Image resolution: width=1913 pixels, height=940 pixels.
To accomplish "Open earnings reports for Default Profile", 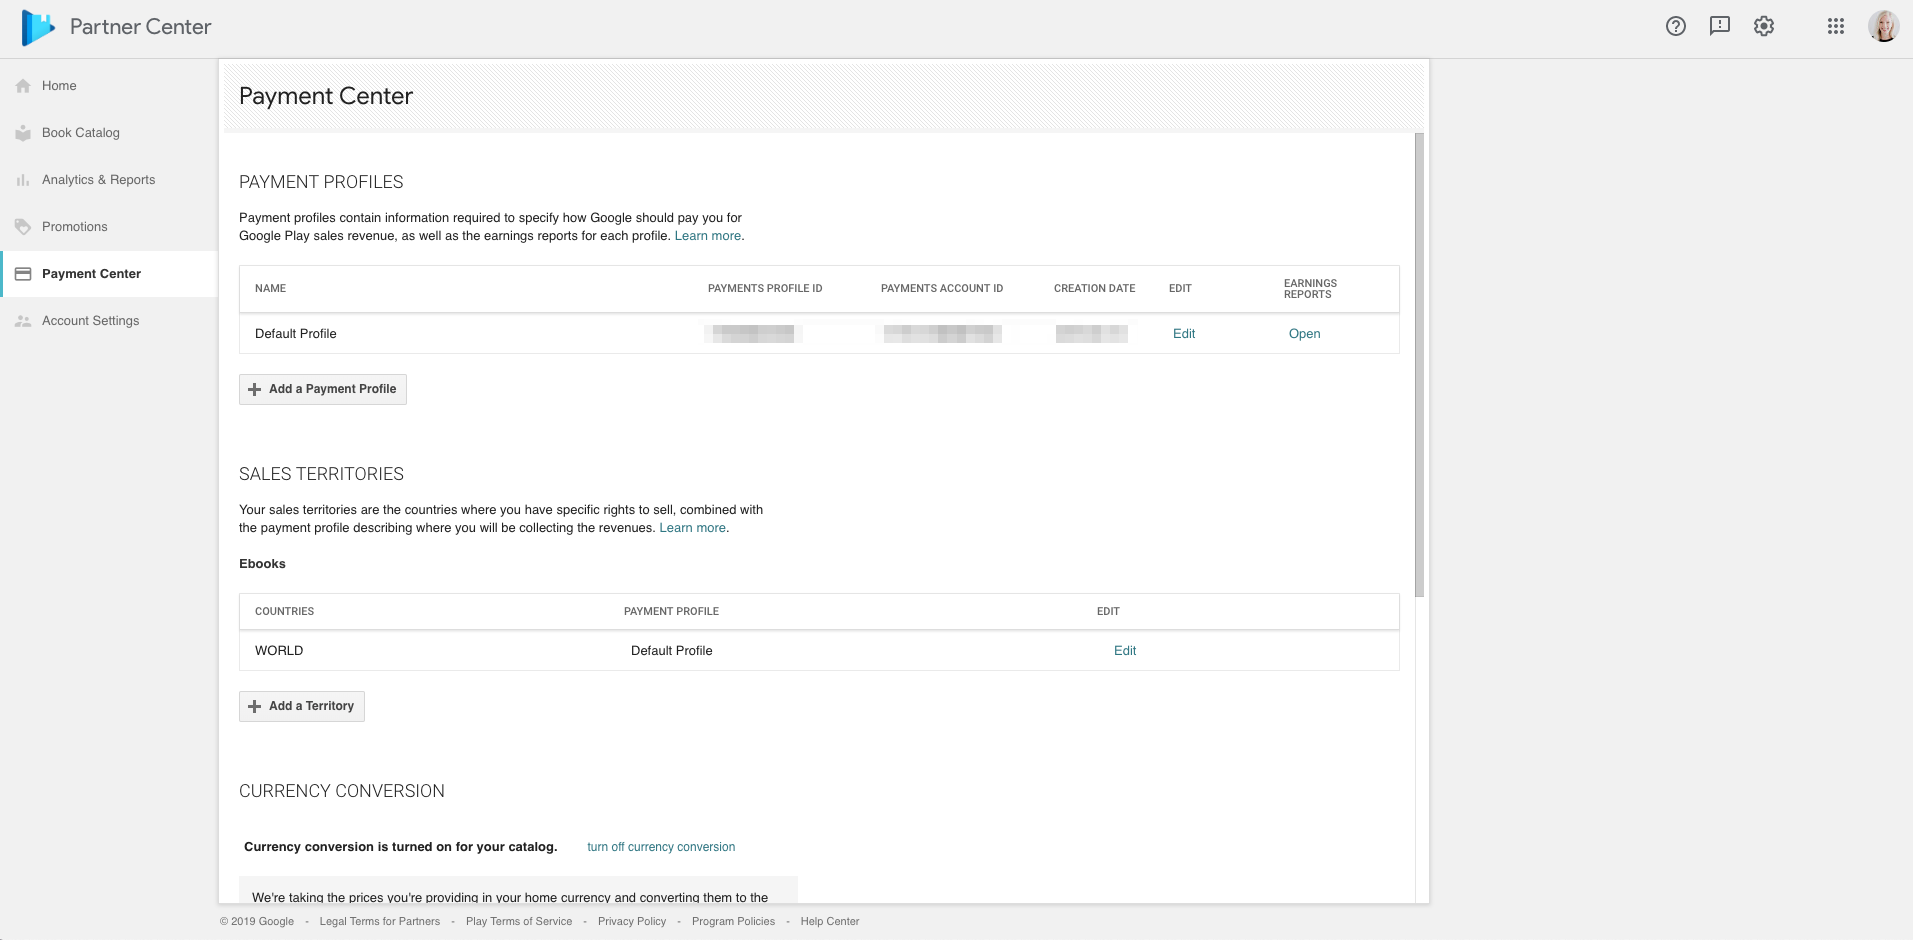I will tap(1304, 334).
